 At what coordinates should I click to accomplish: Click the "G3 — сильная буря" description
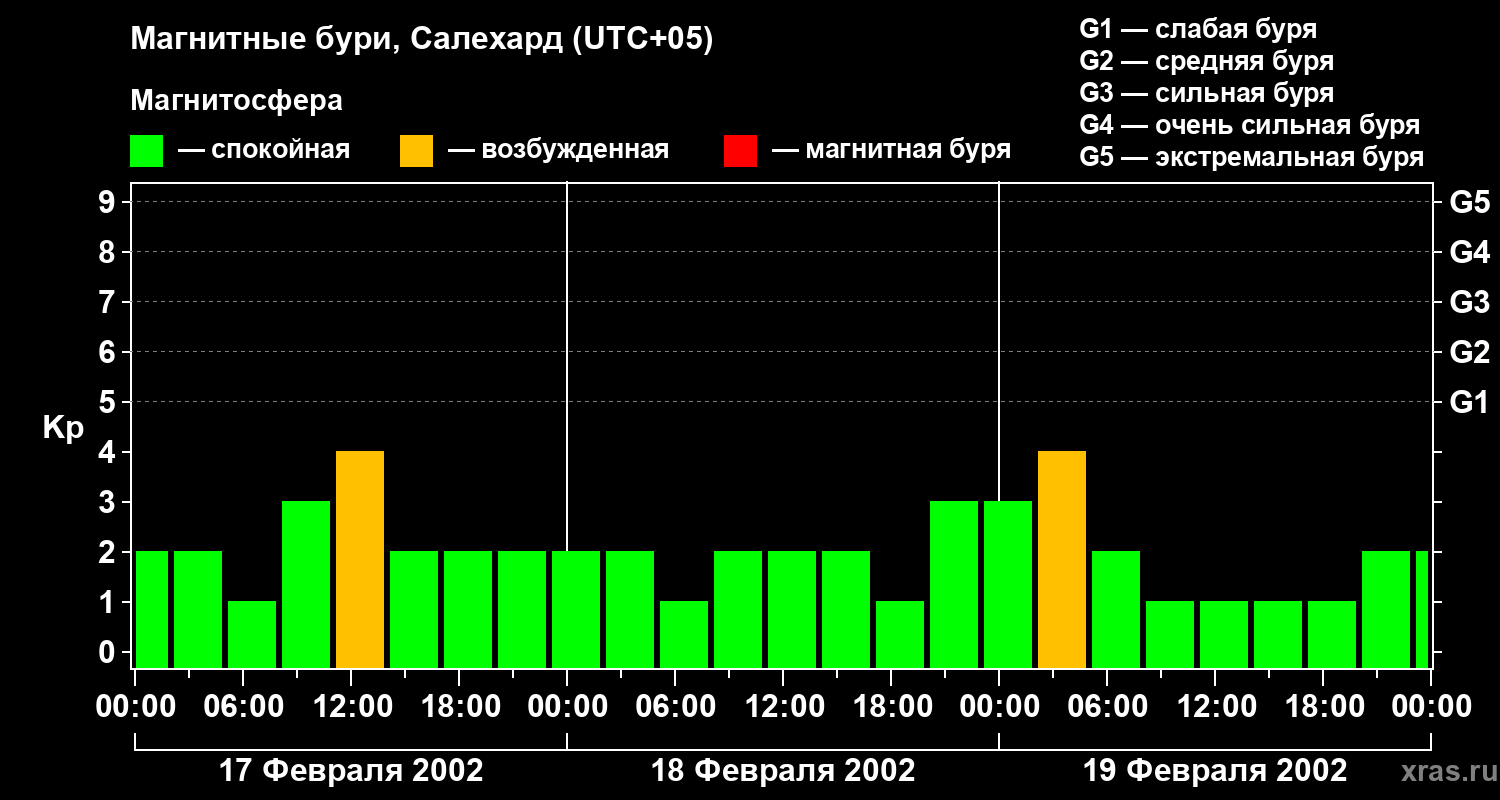1207,93
